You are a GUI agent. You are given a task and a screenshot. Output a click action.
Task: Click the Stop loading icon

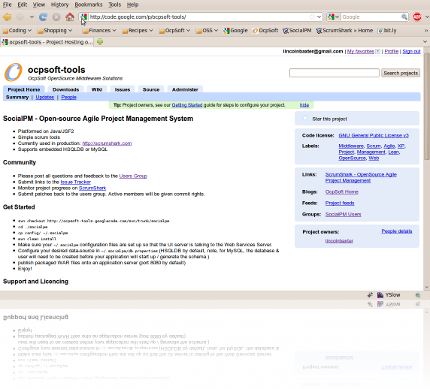56,17
